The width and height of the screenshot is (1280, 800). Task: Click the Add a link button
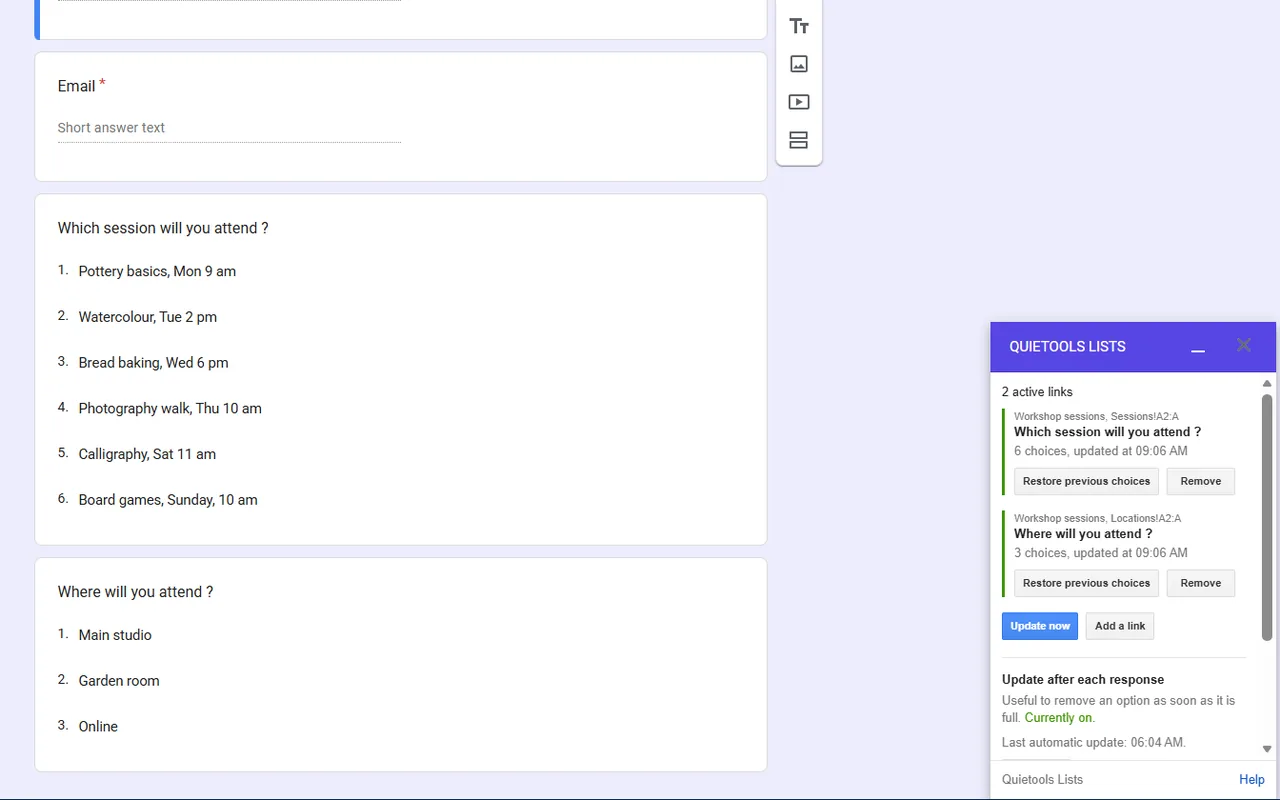tap(1120, 626)
